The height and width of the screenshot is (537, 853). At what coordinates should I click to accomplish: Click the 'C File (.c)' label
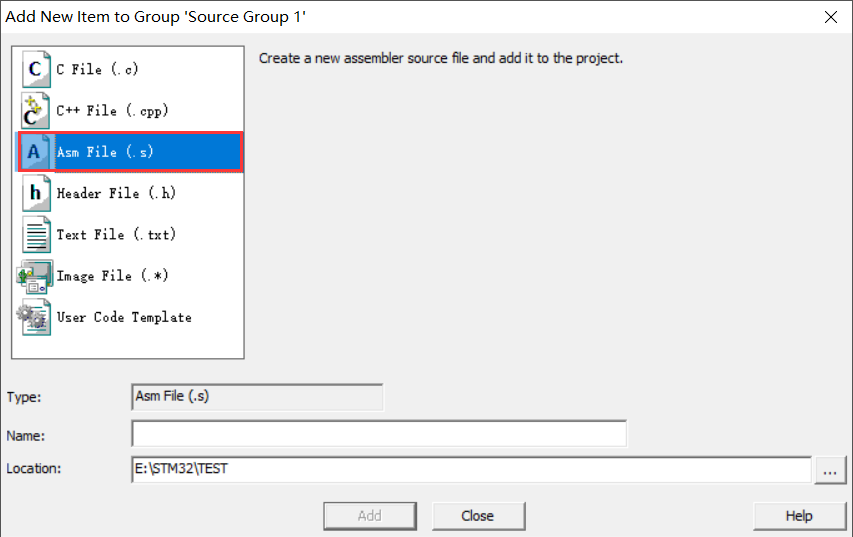tap(97, 69)
